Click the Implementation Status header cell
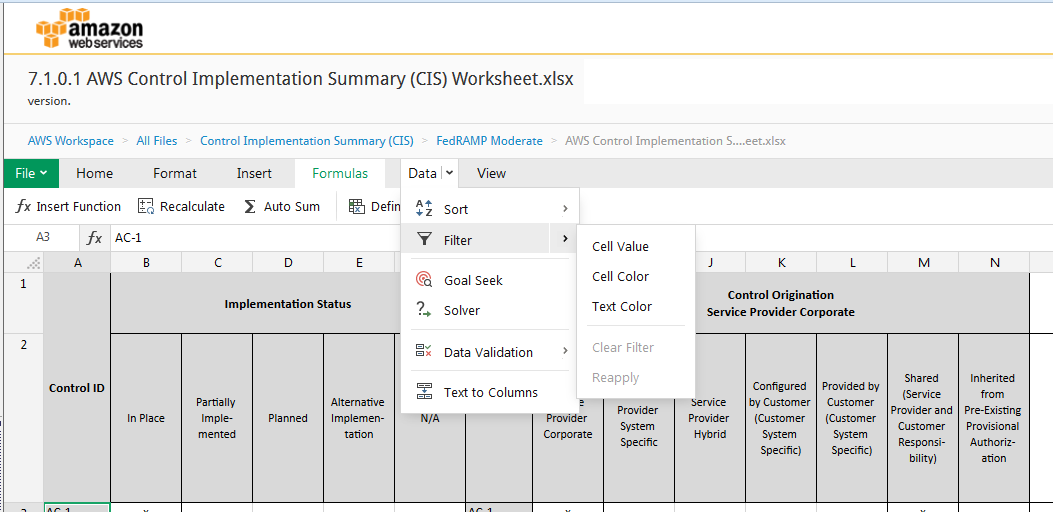 point(287,303)
